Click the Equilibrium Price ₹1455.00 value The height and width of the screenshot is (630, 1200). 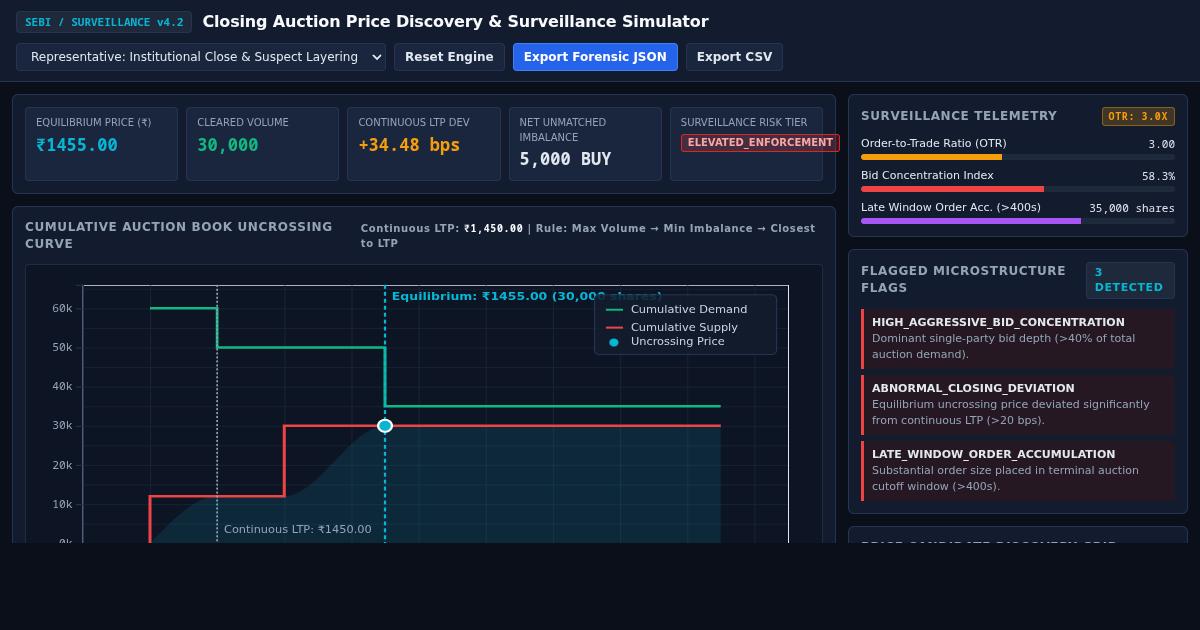77,145
